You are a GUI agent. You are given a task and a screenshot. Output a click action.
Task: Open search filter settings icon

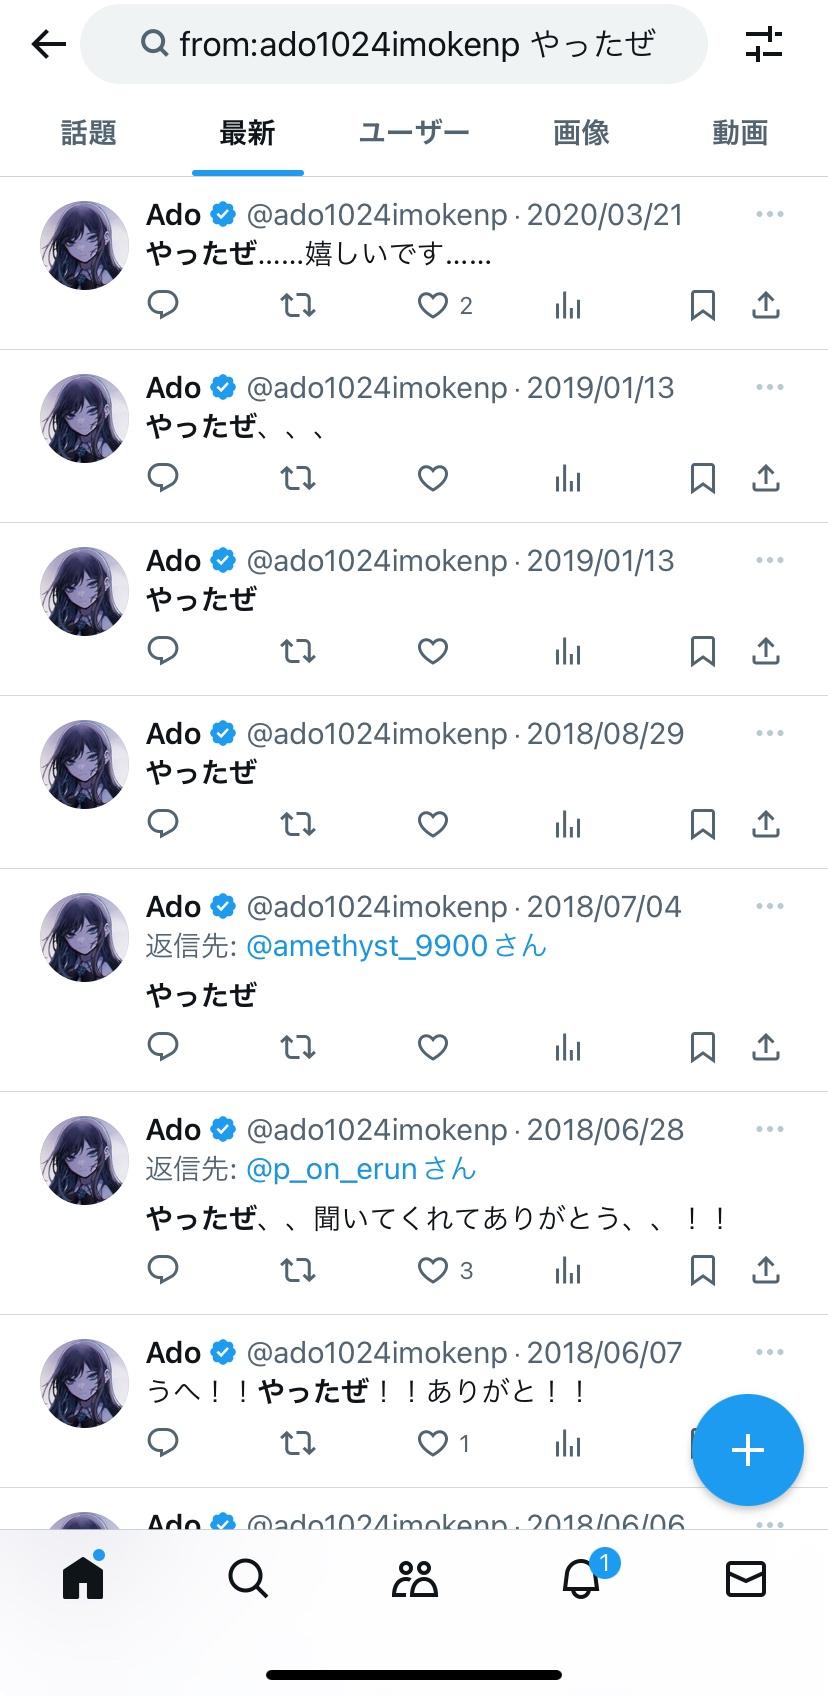tap(764, 44)
